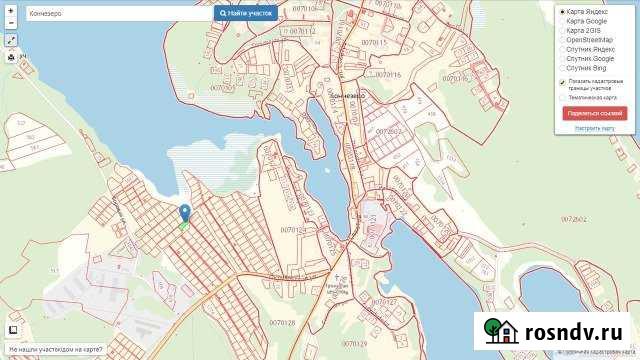Toggle the square icon above the bottom banner
Screen dimensions: 640x360
(13, 330)
